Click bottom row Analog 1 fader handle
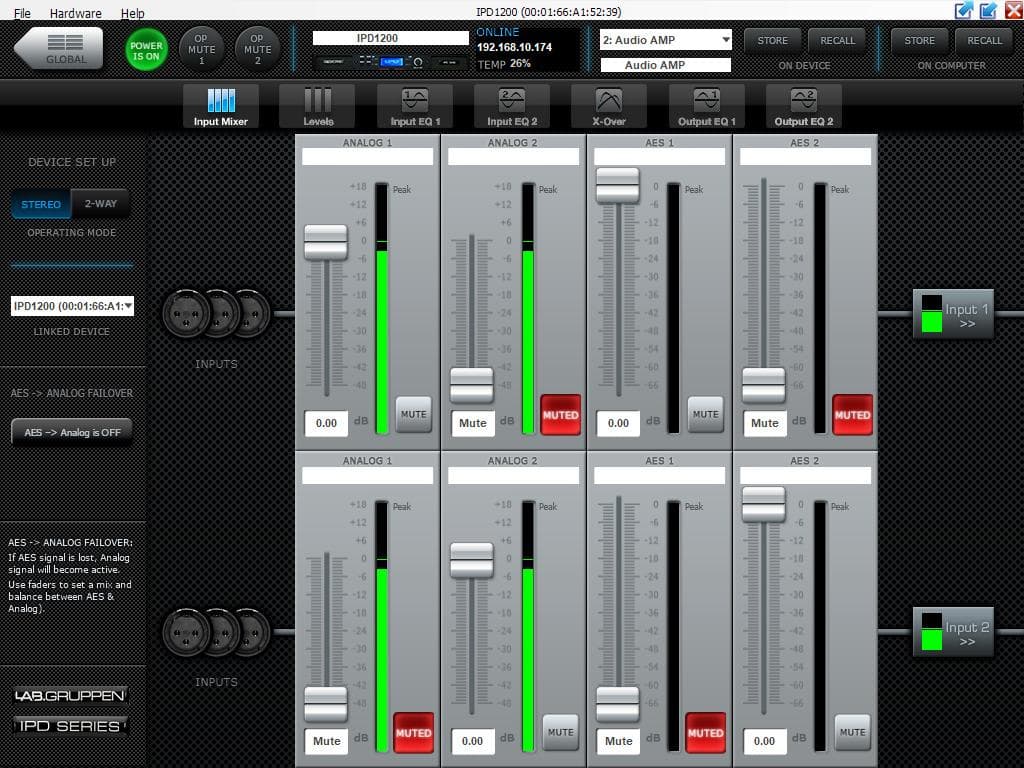Screen dimensions: 1024x768 point(326,704)
